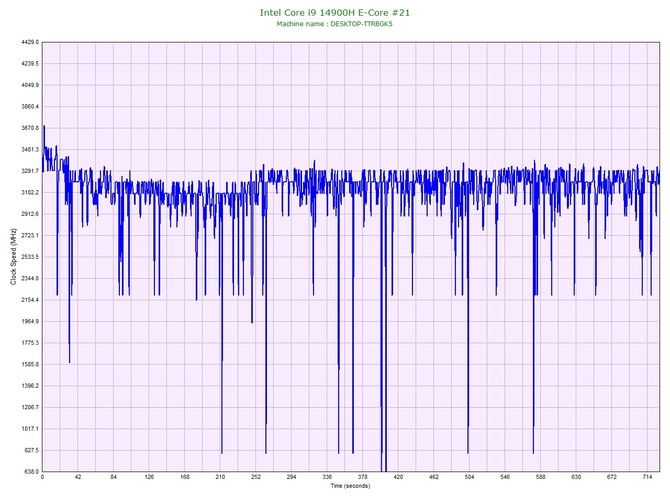Click the 827.5 y-axis value

(x=31, y=450)
